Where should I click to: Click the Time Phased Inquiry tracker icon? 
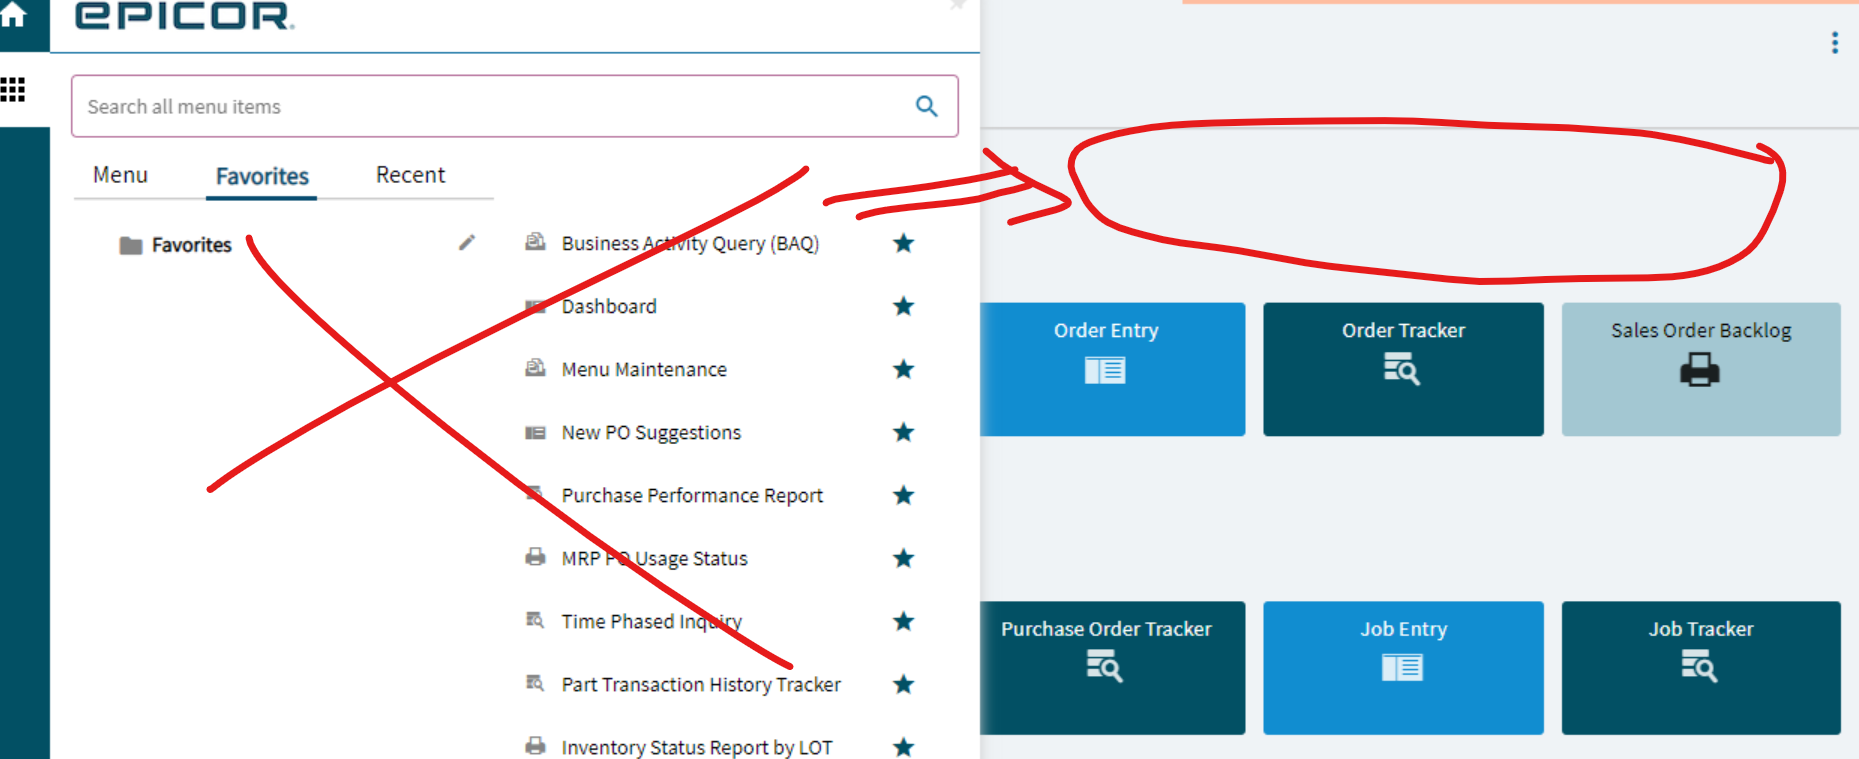(x=536, y=620)
